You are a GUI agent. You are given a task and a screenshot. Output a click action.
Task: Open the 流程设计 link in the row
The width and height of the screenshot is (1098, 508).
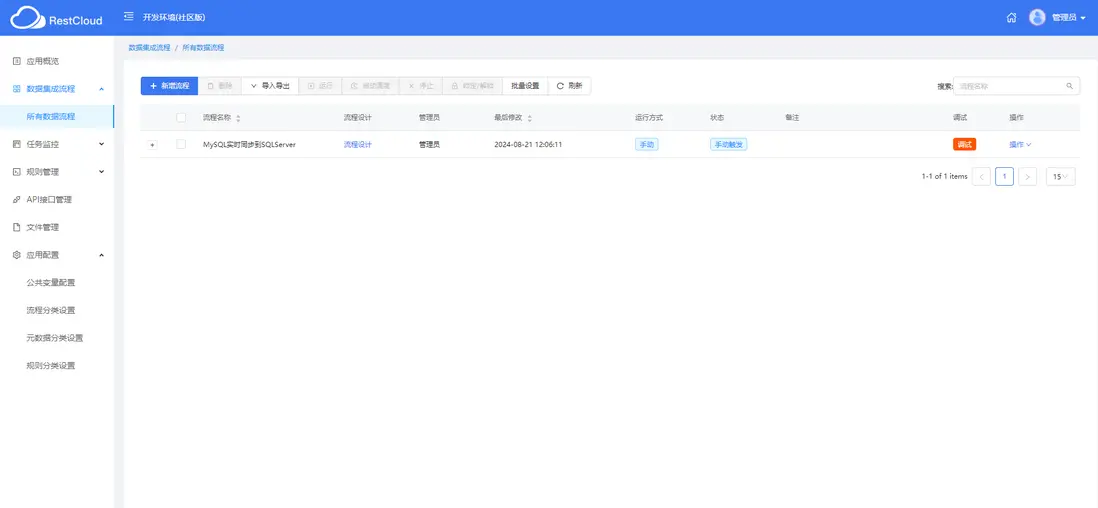[358, 144]
